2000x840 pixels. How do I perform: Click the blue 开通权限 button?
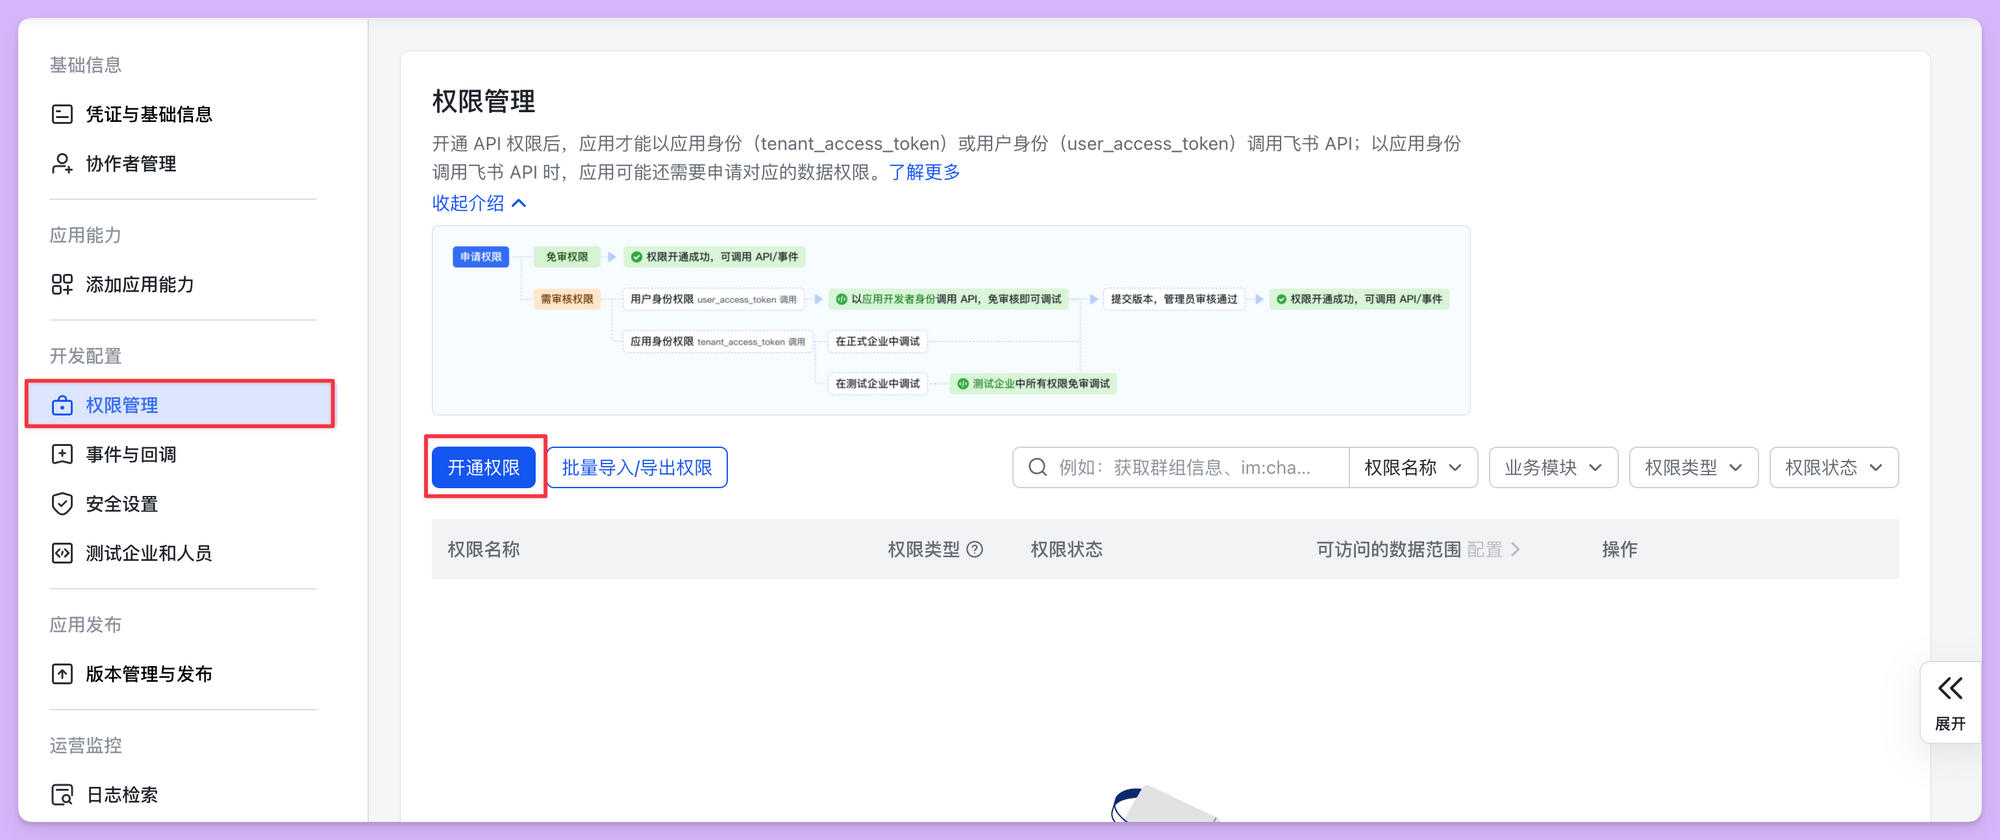(x=484, y=467)
